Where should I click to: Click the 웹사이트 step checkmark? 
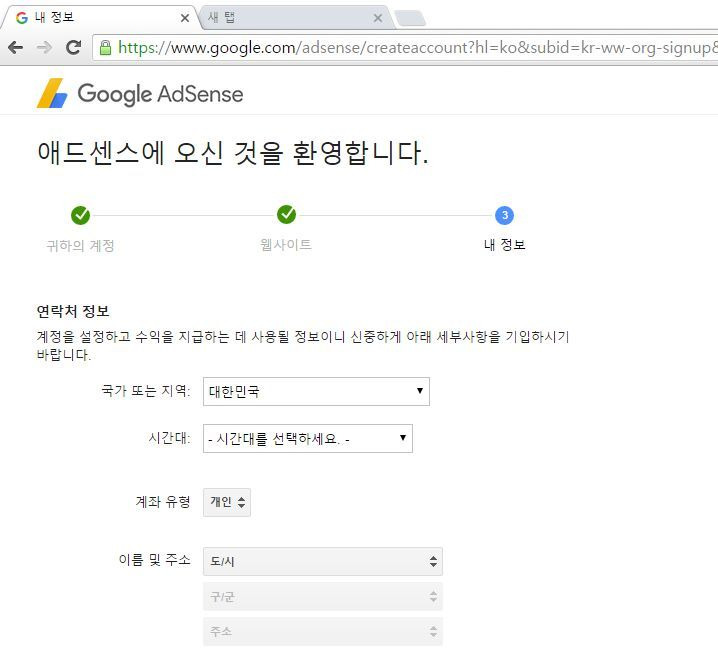[287, 215]
